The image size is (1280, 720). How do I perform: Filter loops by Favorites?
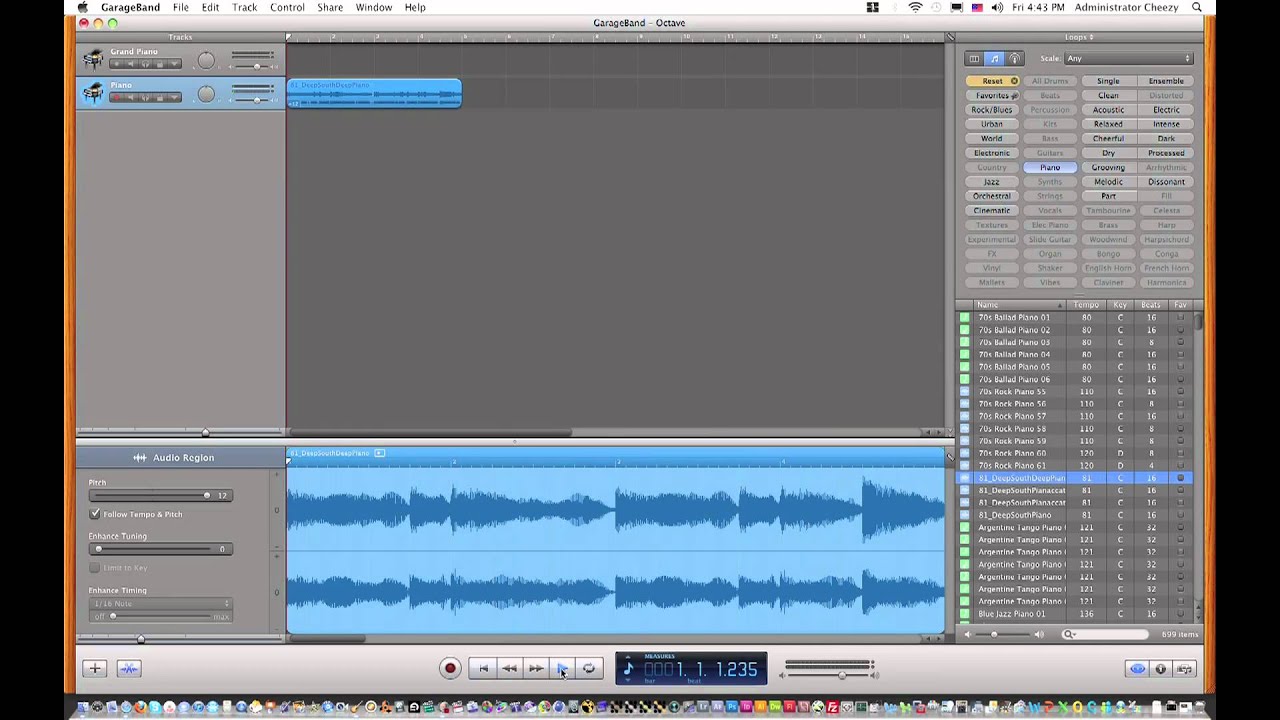pos(992,96)
